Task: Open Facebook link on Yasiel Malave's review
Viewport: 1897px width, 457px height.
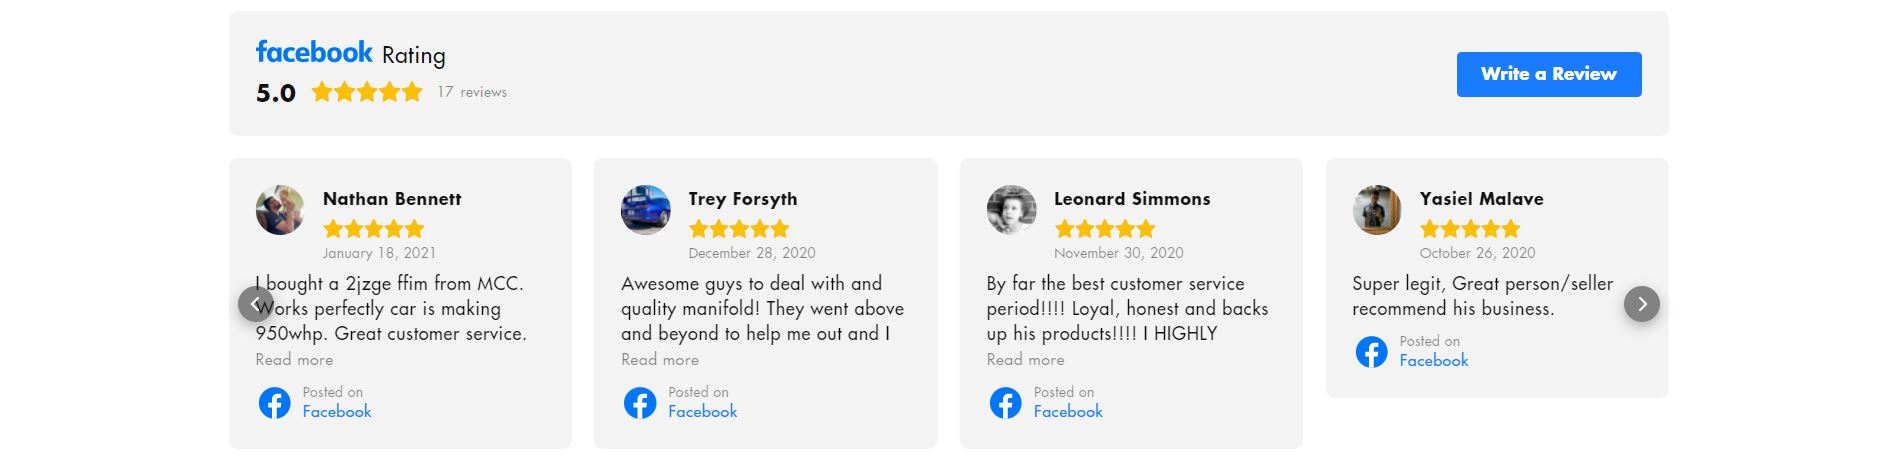Action: pos(1434,361)
